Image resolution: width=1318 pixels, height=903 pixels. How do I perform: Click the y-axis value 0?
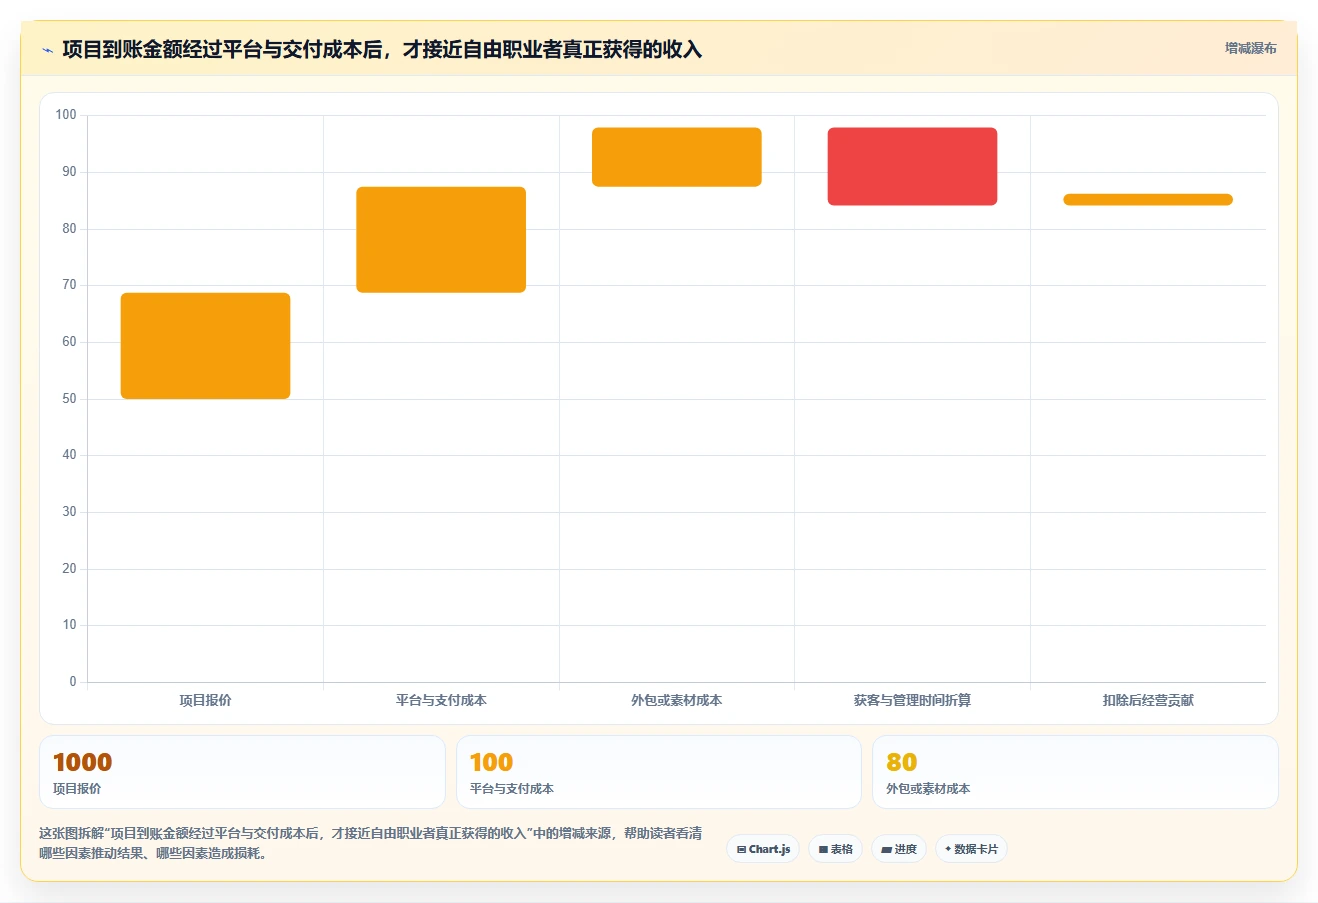73,682
